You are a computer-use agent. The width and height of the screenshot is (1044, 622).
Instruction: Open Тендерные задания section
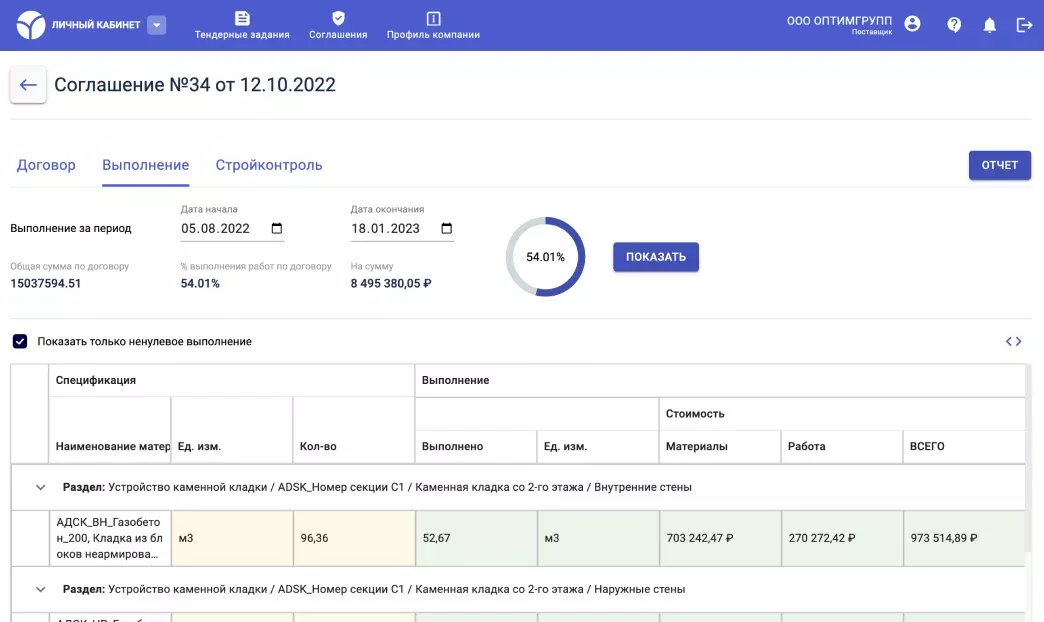[x=242, y=25]
